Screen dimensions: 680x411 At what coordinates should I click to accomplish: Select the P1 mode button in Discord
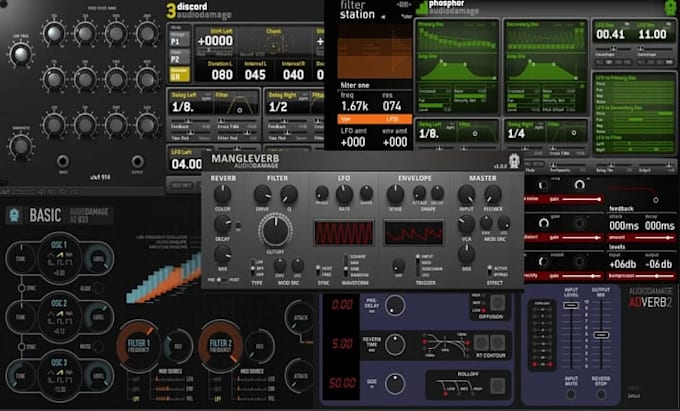(x=179, y=39)
